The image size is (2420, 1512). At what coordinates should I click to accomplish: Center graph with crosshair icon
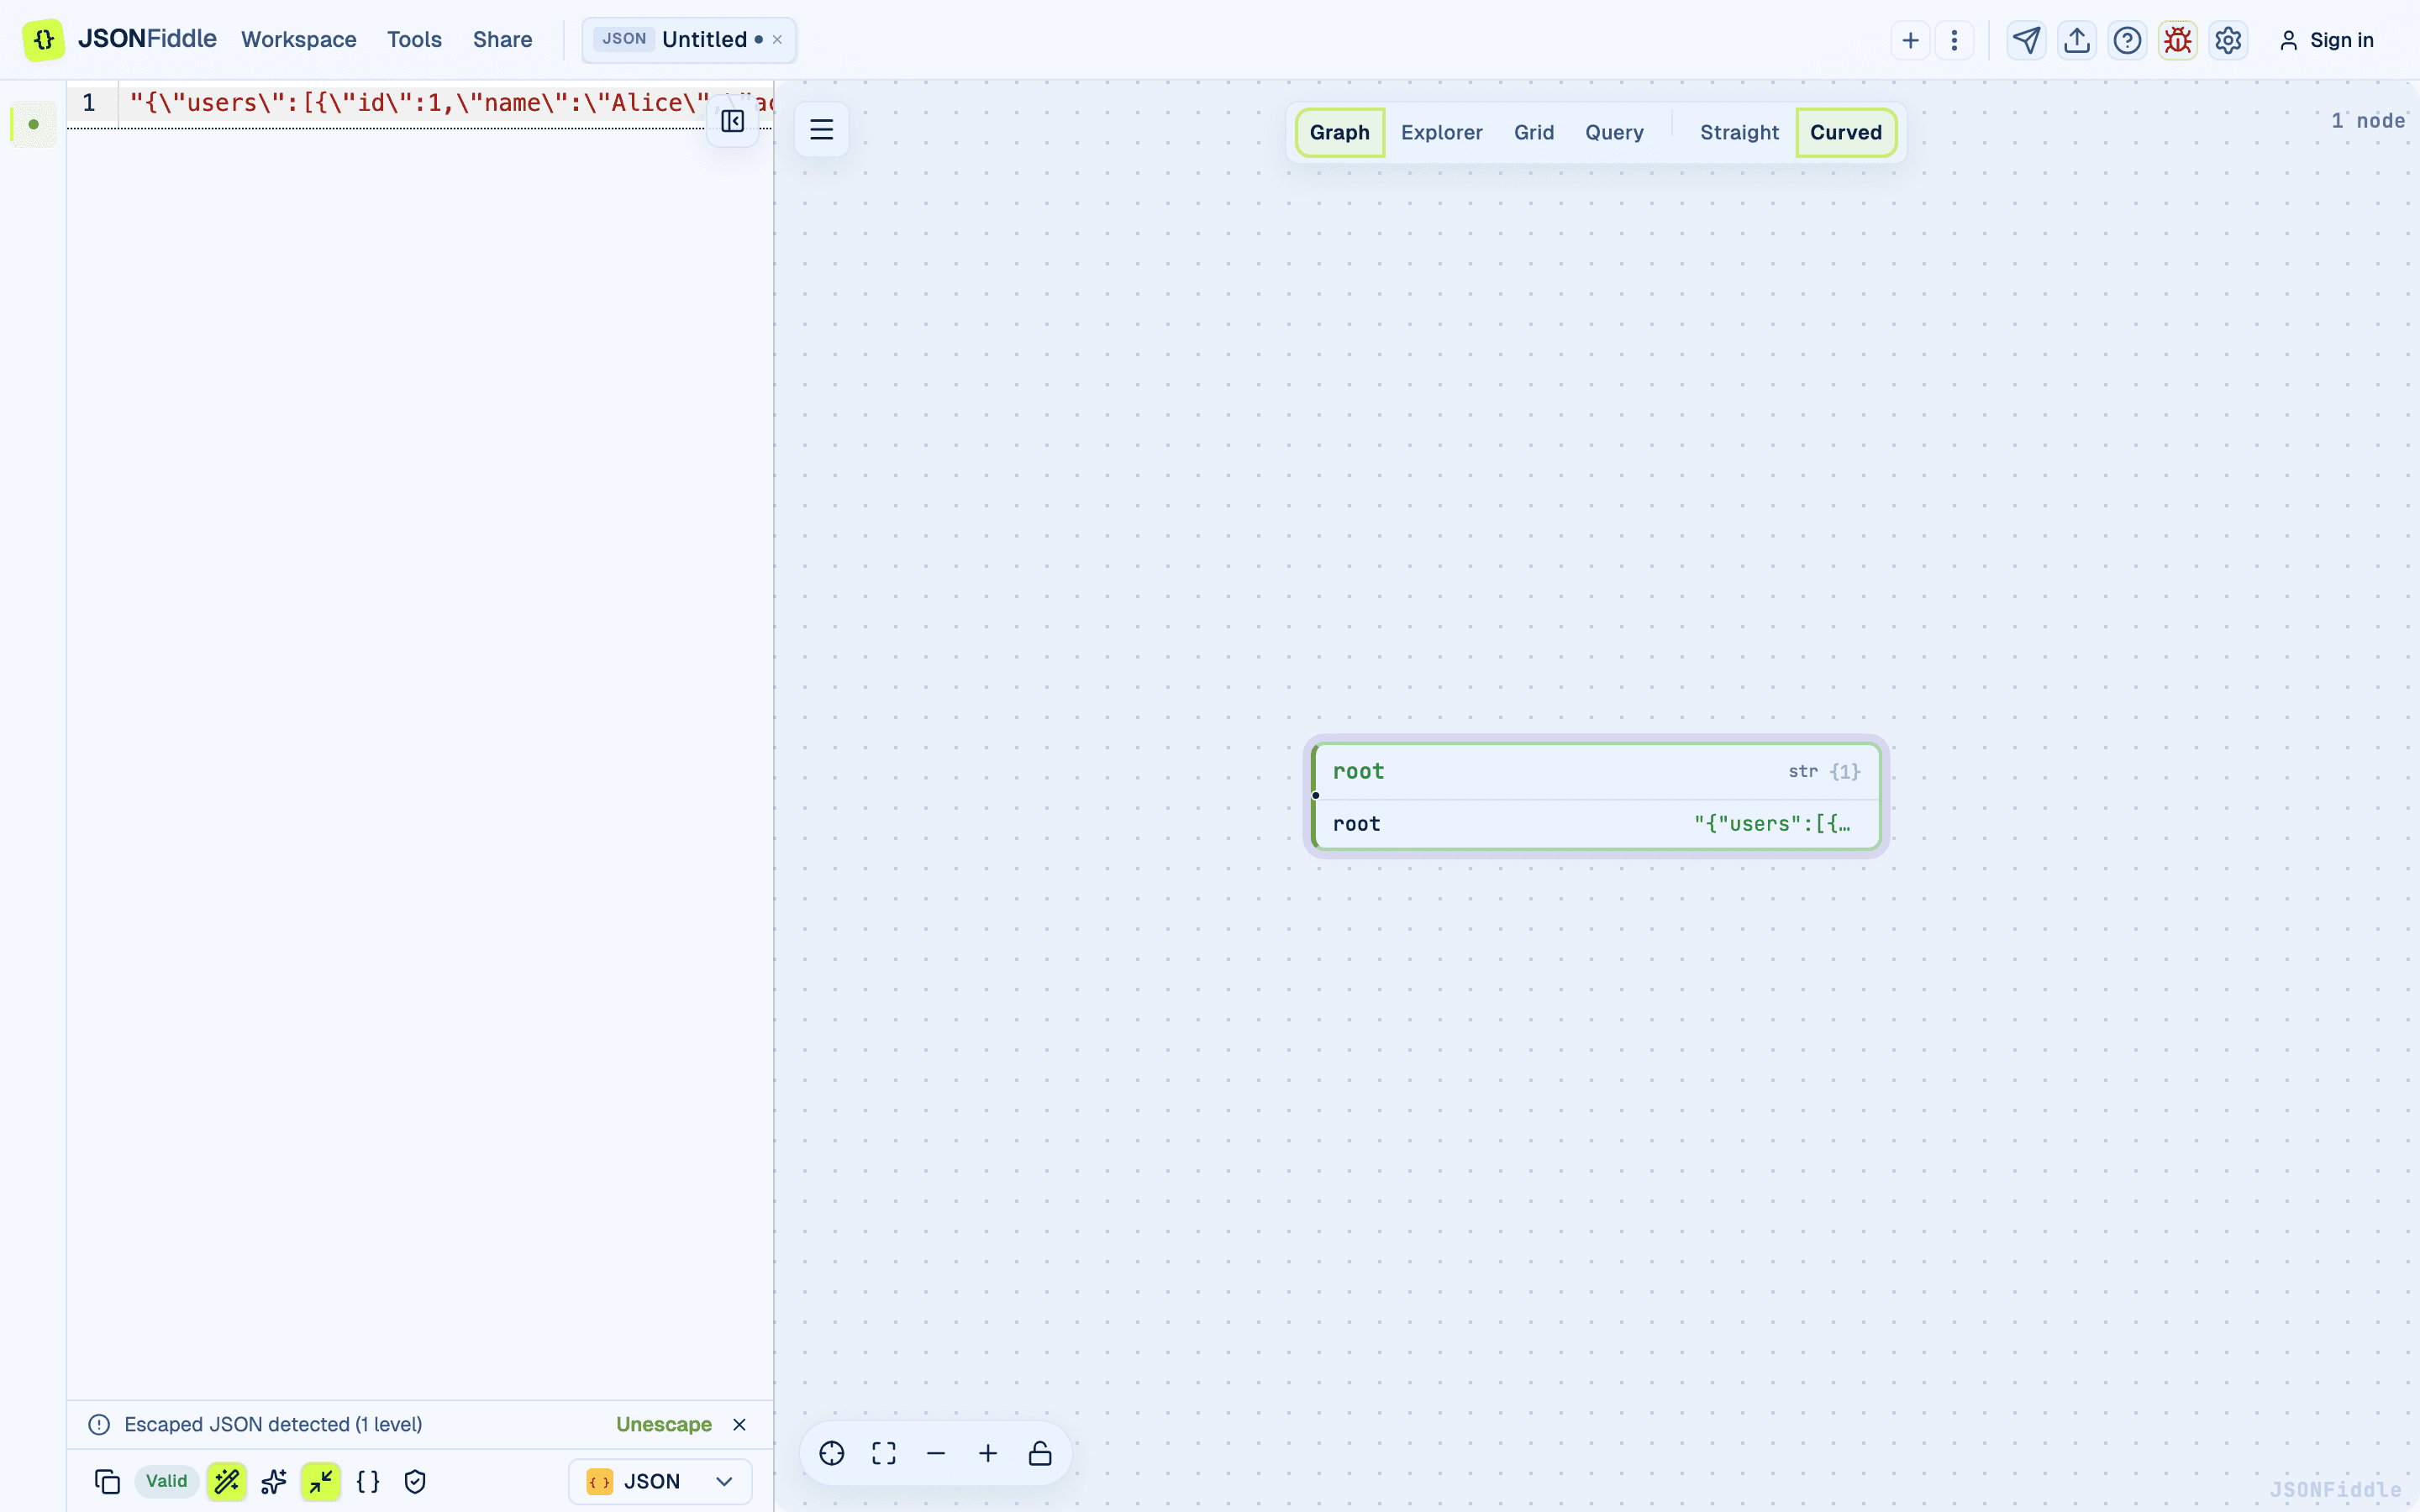pos(832,1453)
